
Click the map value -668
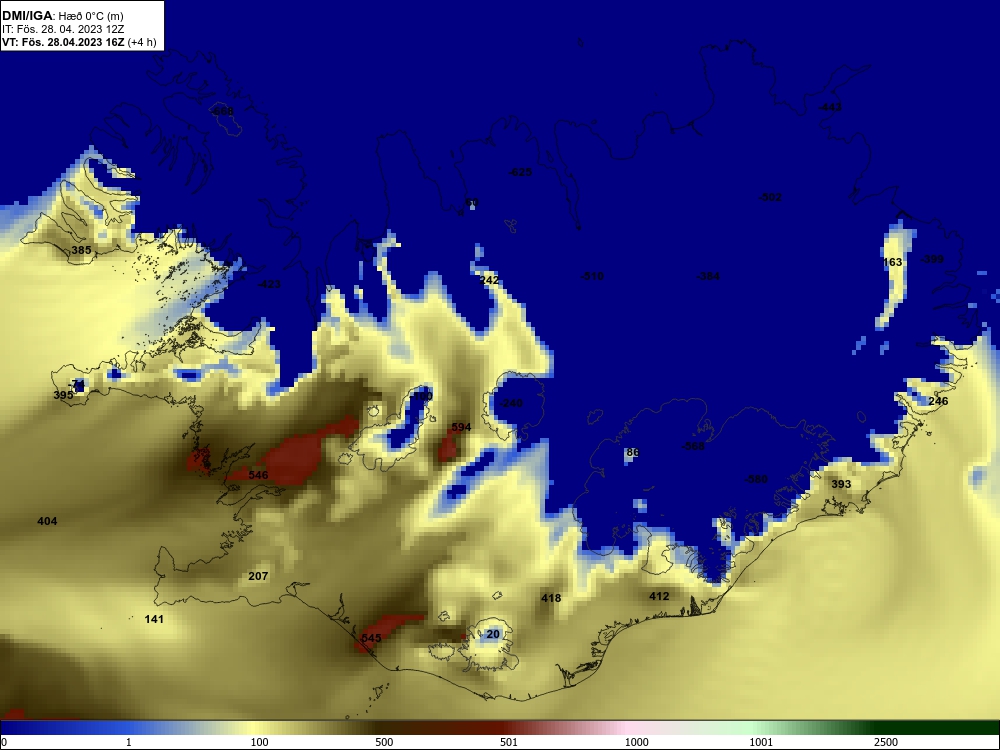(221, 112)
